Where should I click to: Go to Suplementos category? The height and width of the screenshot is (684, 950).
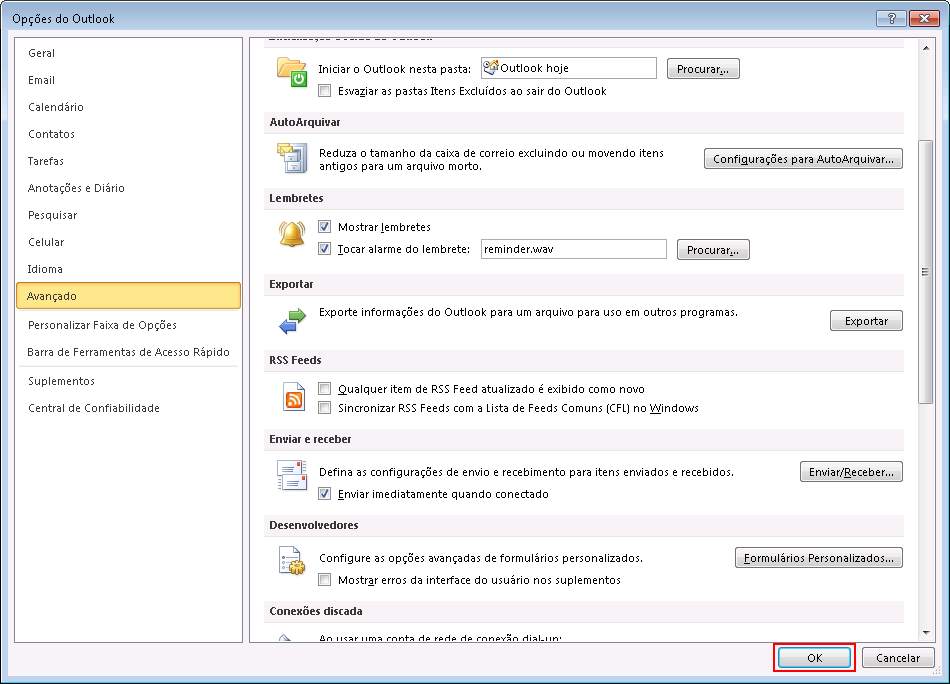(x=128, y=381)
